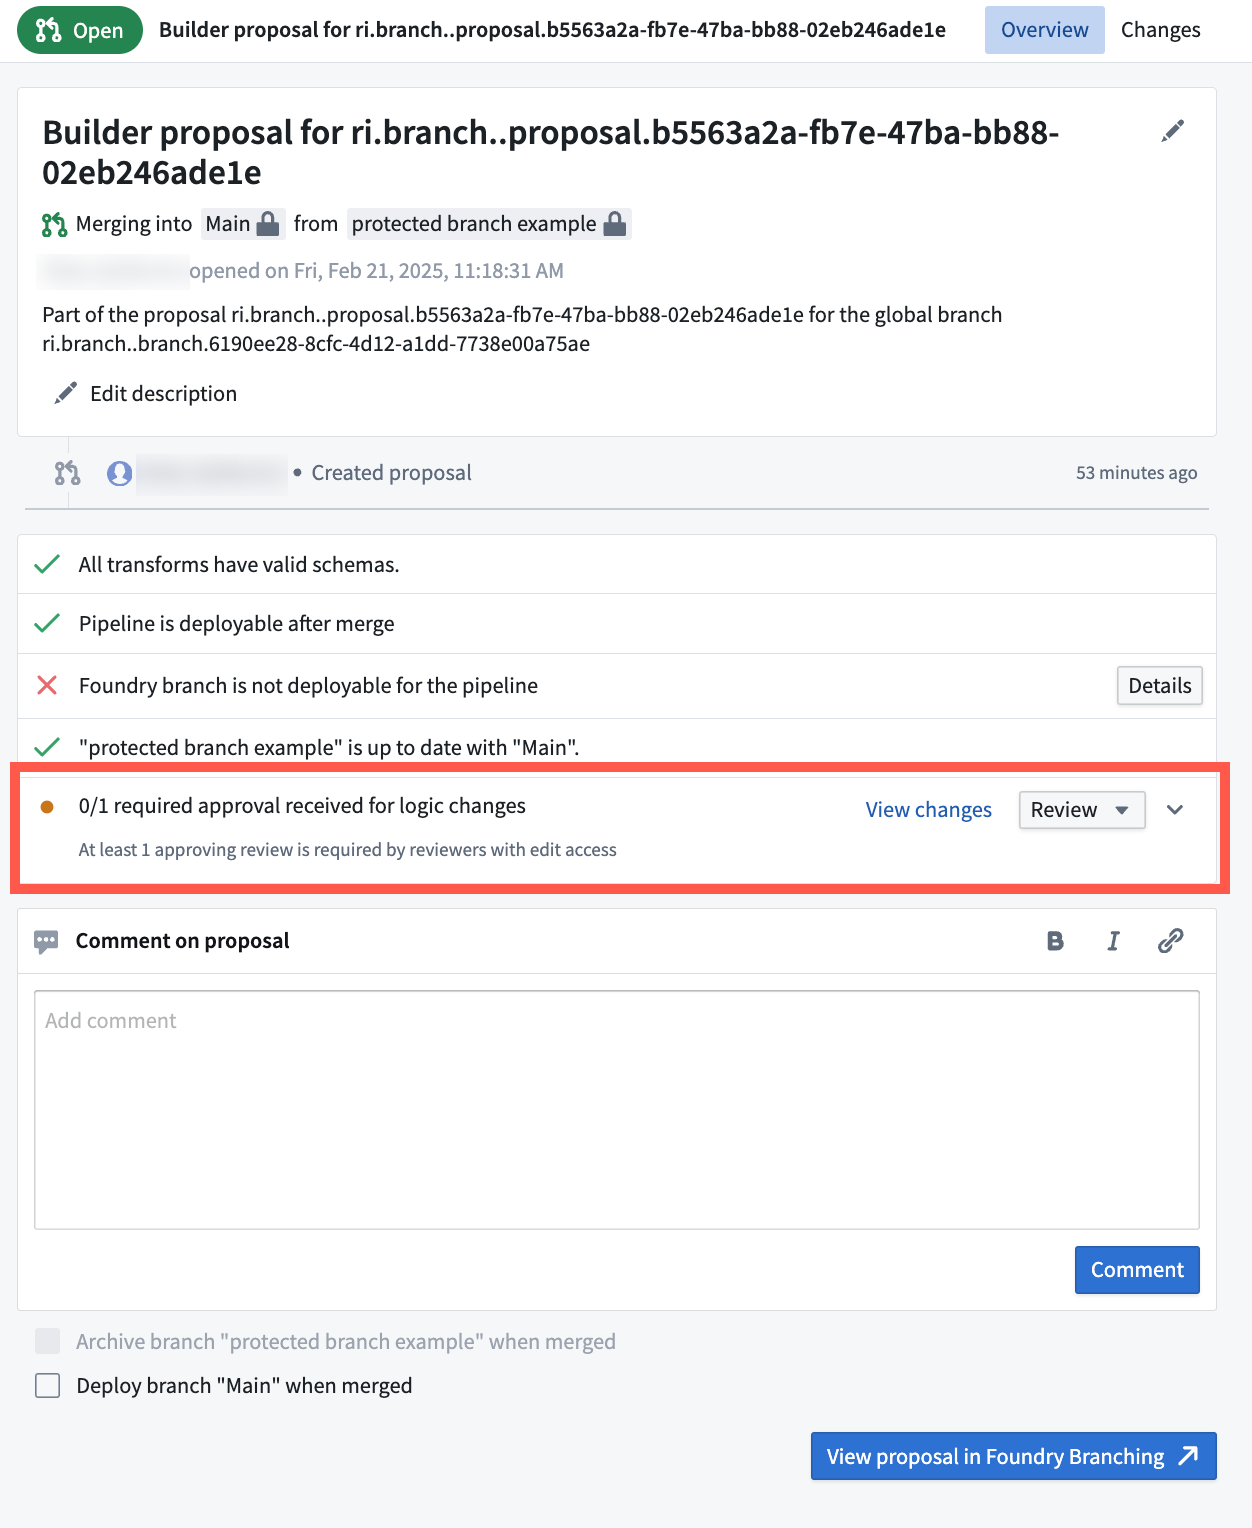Switch to the Changes tab
This screenshot has height=1528, width=1252.
pos(1160,30)
